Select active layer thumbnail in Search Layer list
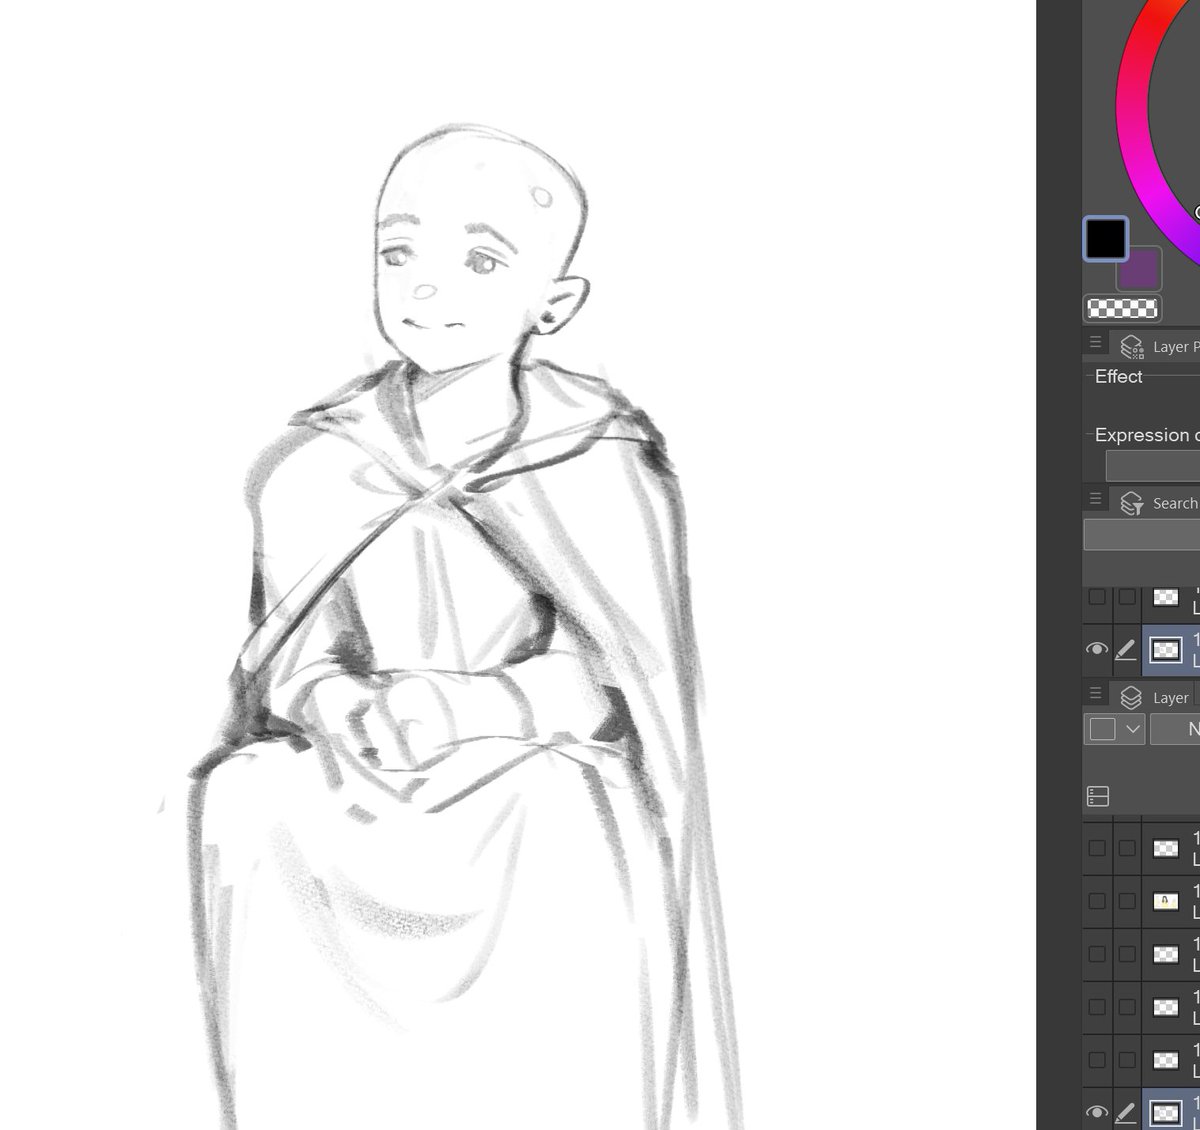The image size is (1200, 1130). coord(1166,650)
